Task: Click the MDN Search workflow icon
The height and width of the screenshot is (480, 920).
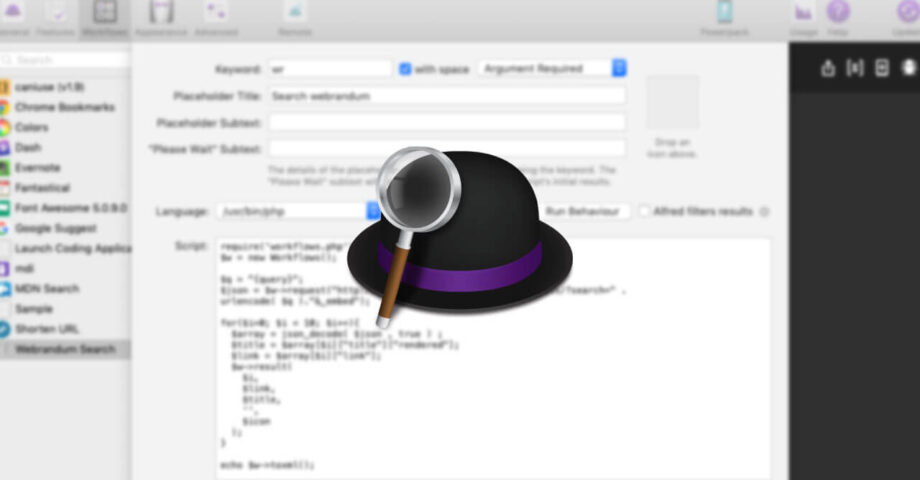Action: pyautogui.click(x=4, y=289)
